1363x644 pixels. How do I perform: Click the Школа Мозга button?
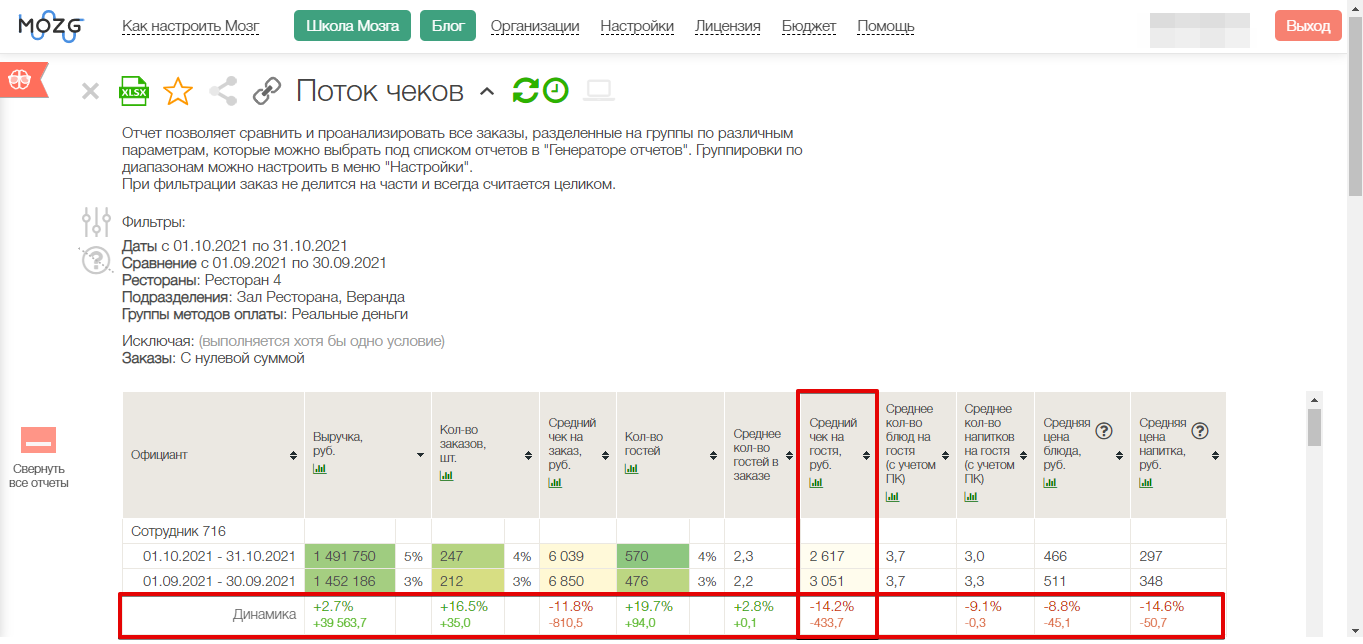pyautogui.click(x=352, y=26)
